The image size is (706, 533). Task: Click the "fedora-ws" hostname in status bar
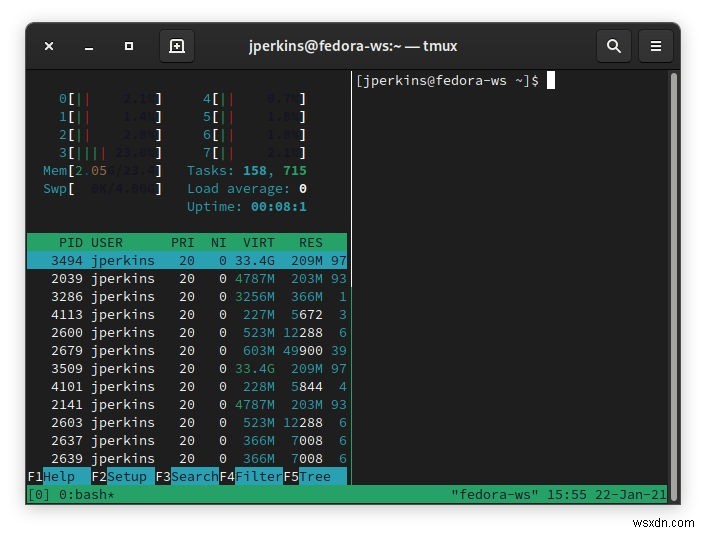coord(494,494)
